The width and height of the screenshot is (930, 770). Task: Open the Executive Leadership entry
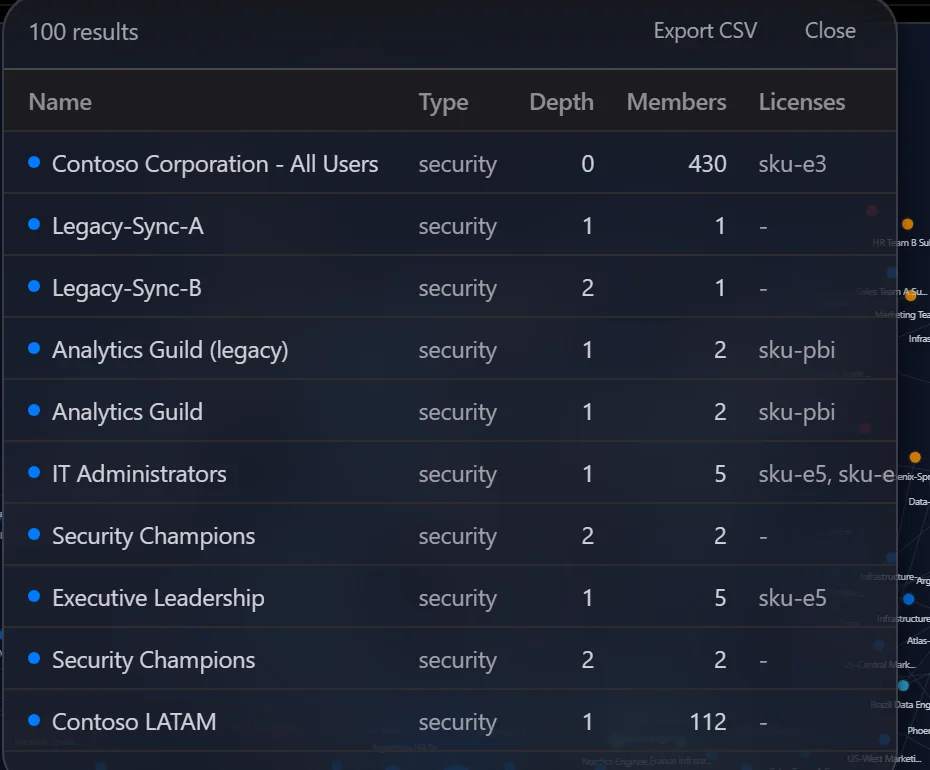coord(158,598)
